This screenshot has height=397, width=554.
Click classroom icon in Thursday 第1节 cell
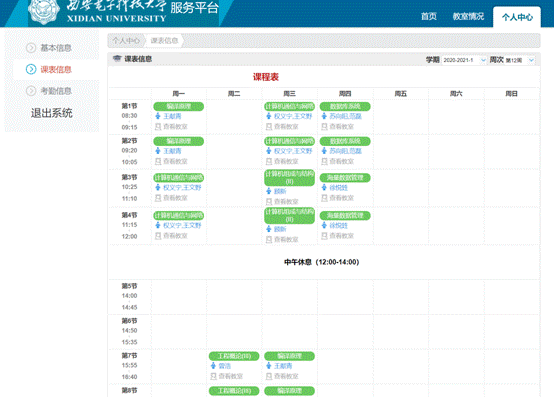coord(324,126)
